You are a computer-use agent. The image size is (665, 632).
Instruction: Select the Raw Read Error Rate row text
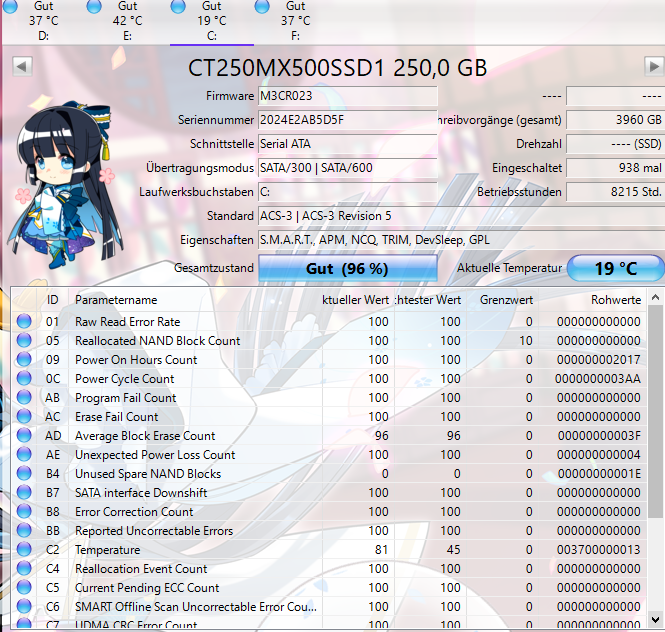click(128, 322)
